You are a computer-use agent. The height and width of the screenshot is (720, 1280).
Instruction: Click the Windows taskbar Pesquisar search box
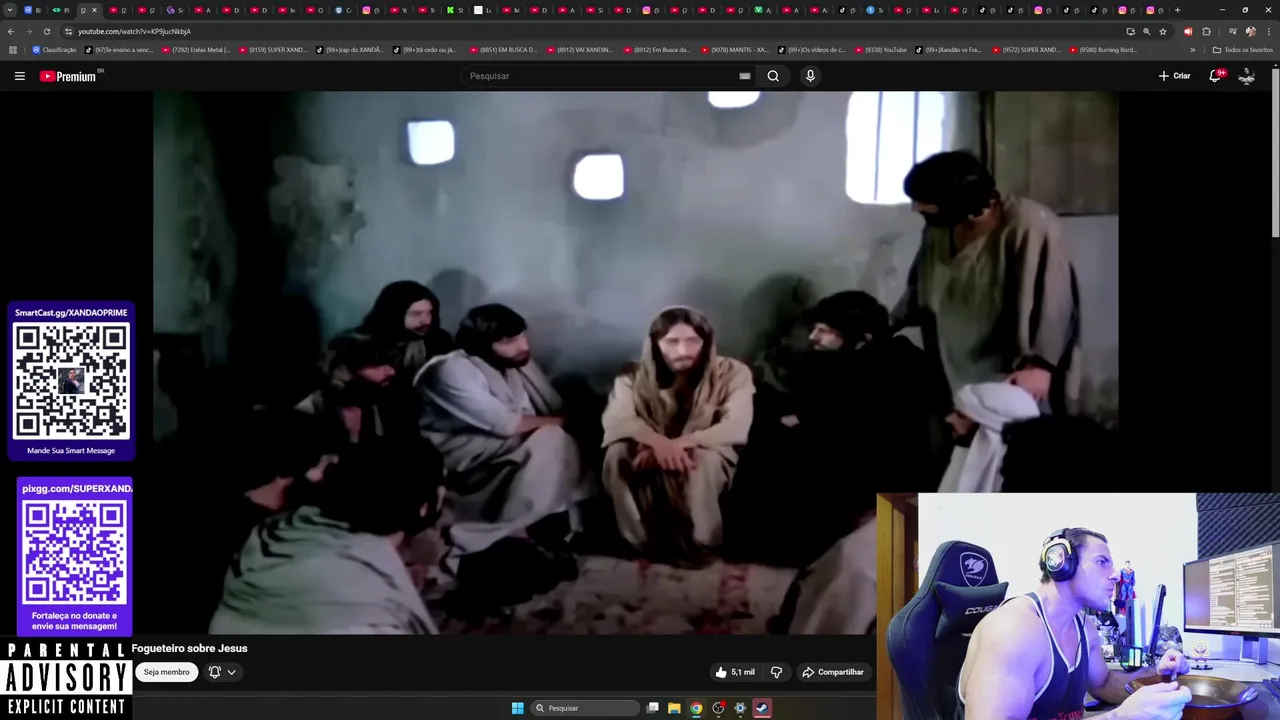pos(585,708)
